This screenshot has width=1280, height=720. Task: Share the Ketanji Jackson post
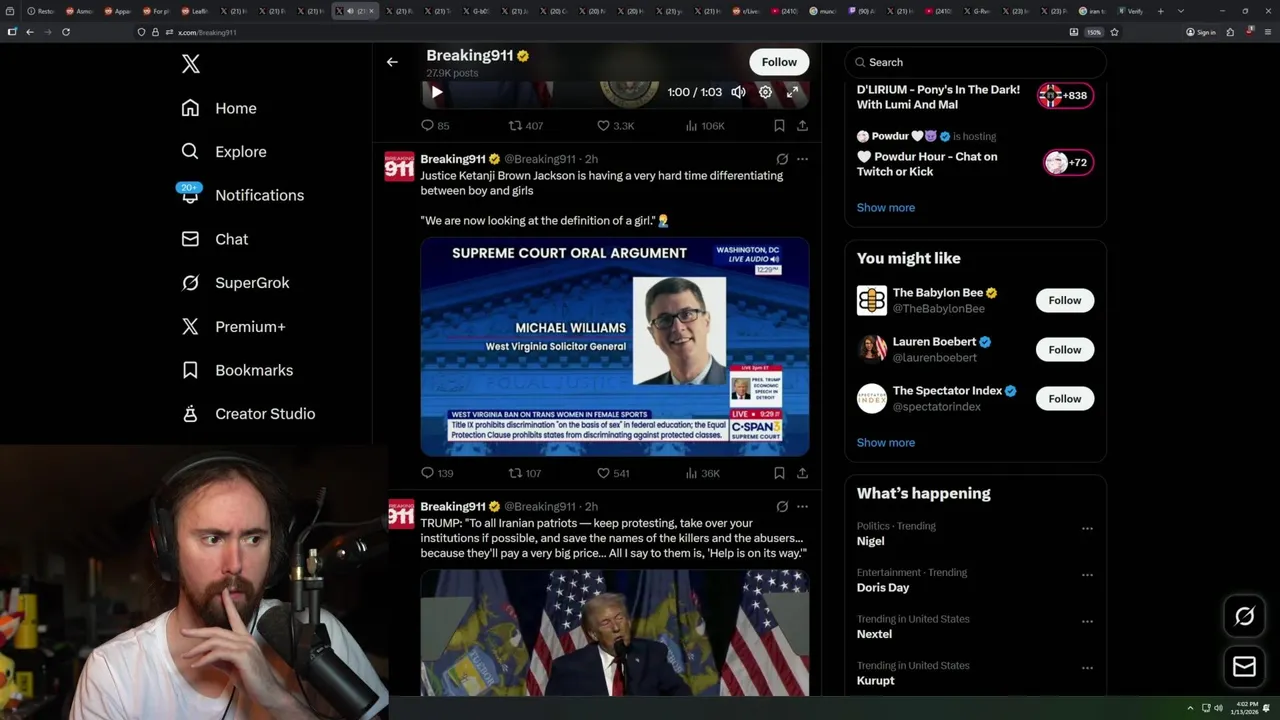coord(802,473)
